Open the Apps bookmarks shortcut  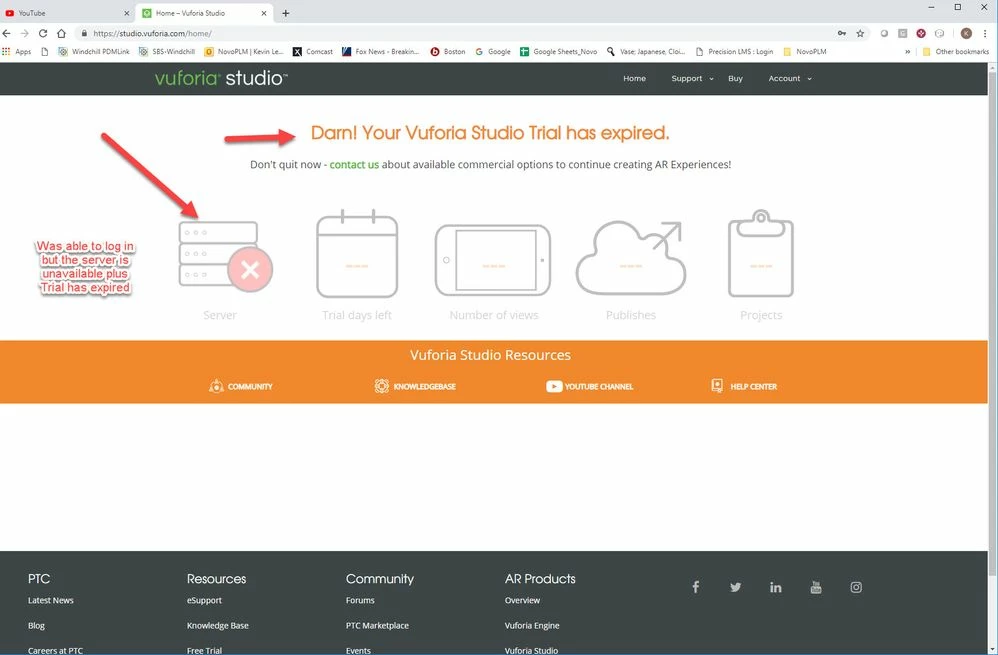coord(17,52)
